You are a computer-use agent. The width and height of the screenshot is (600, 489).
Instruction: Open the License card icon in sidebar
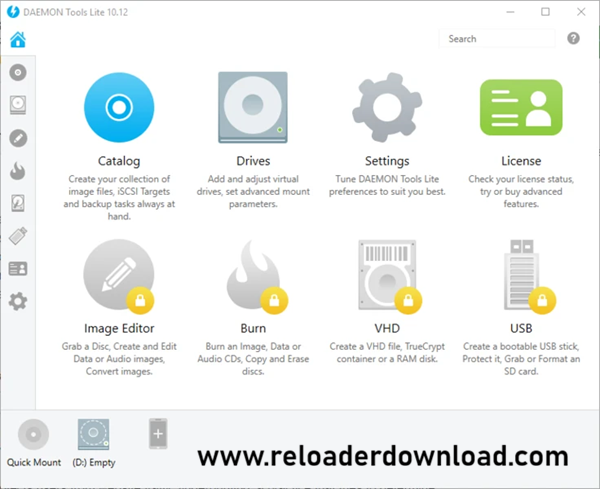click(x=18, y=269)
